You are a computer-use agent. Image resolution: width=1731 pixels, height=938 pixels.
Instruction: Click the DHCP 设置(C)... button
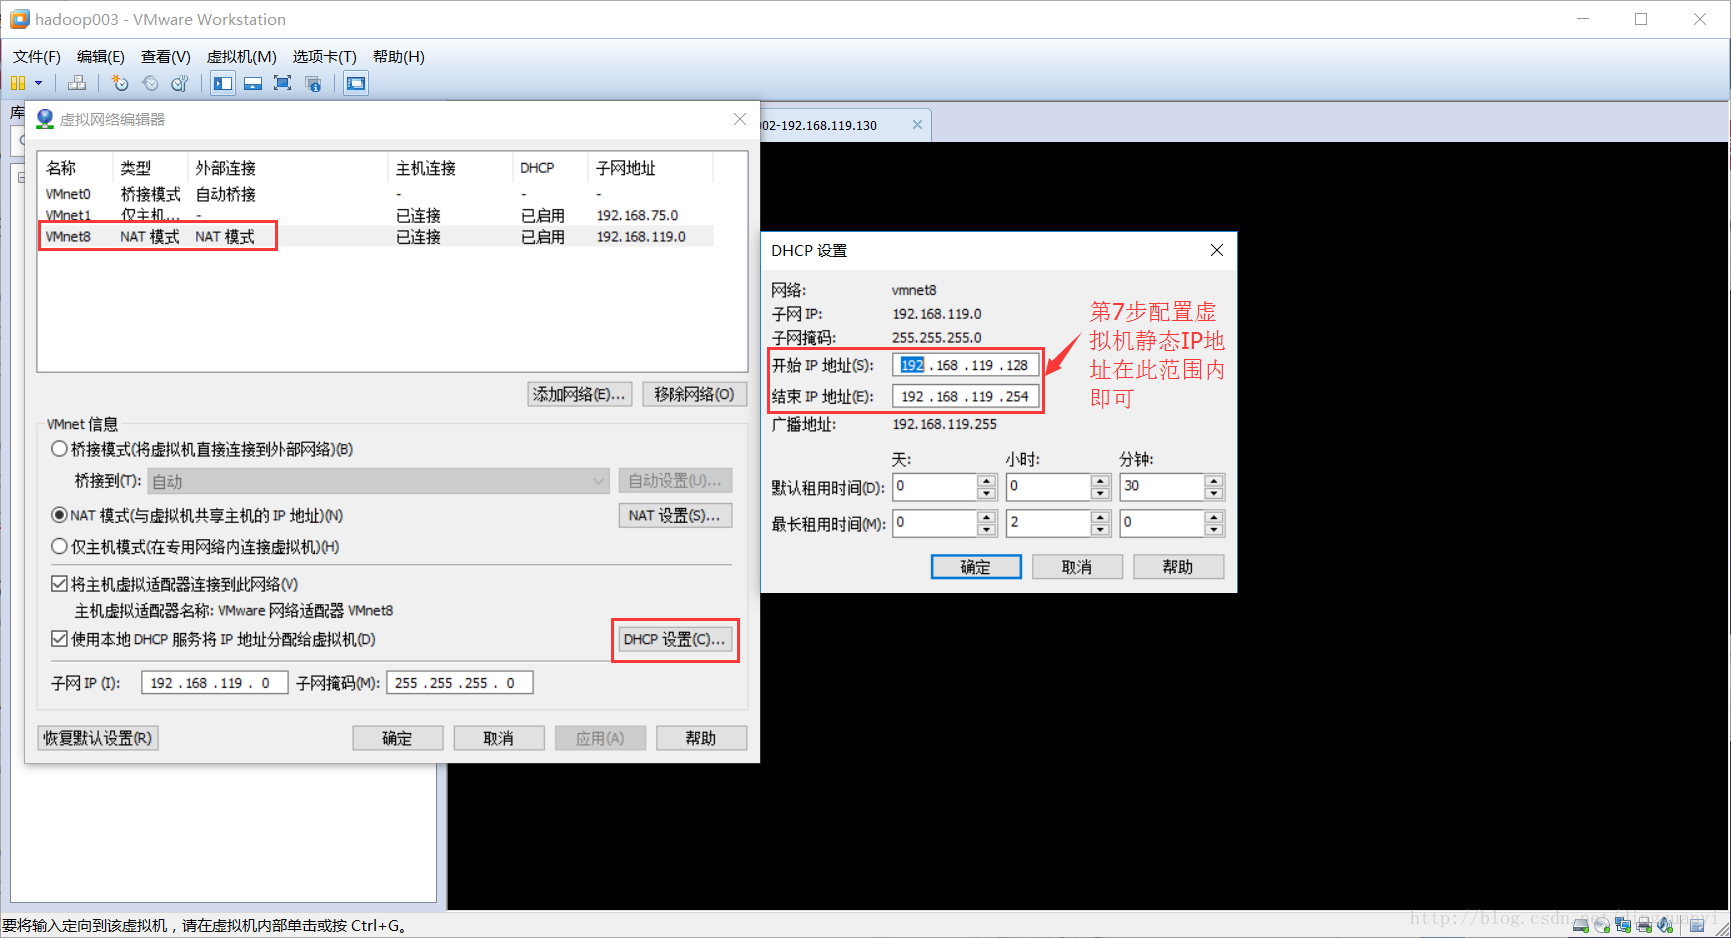coord(674,639)
